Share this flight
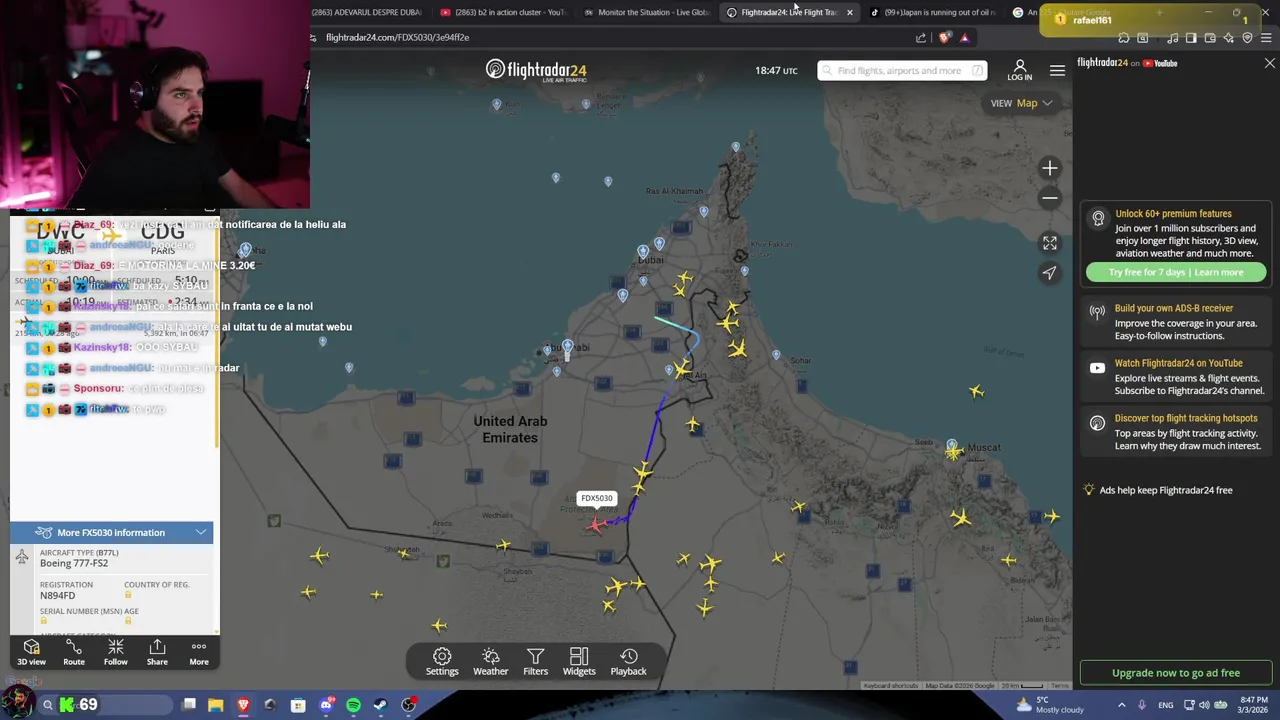The image size is (1280, 720). coord(157,653)
